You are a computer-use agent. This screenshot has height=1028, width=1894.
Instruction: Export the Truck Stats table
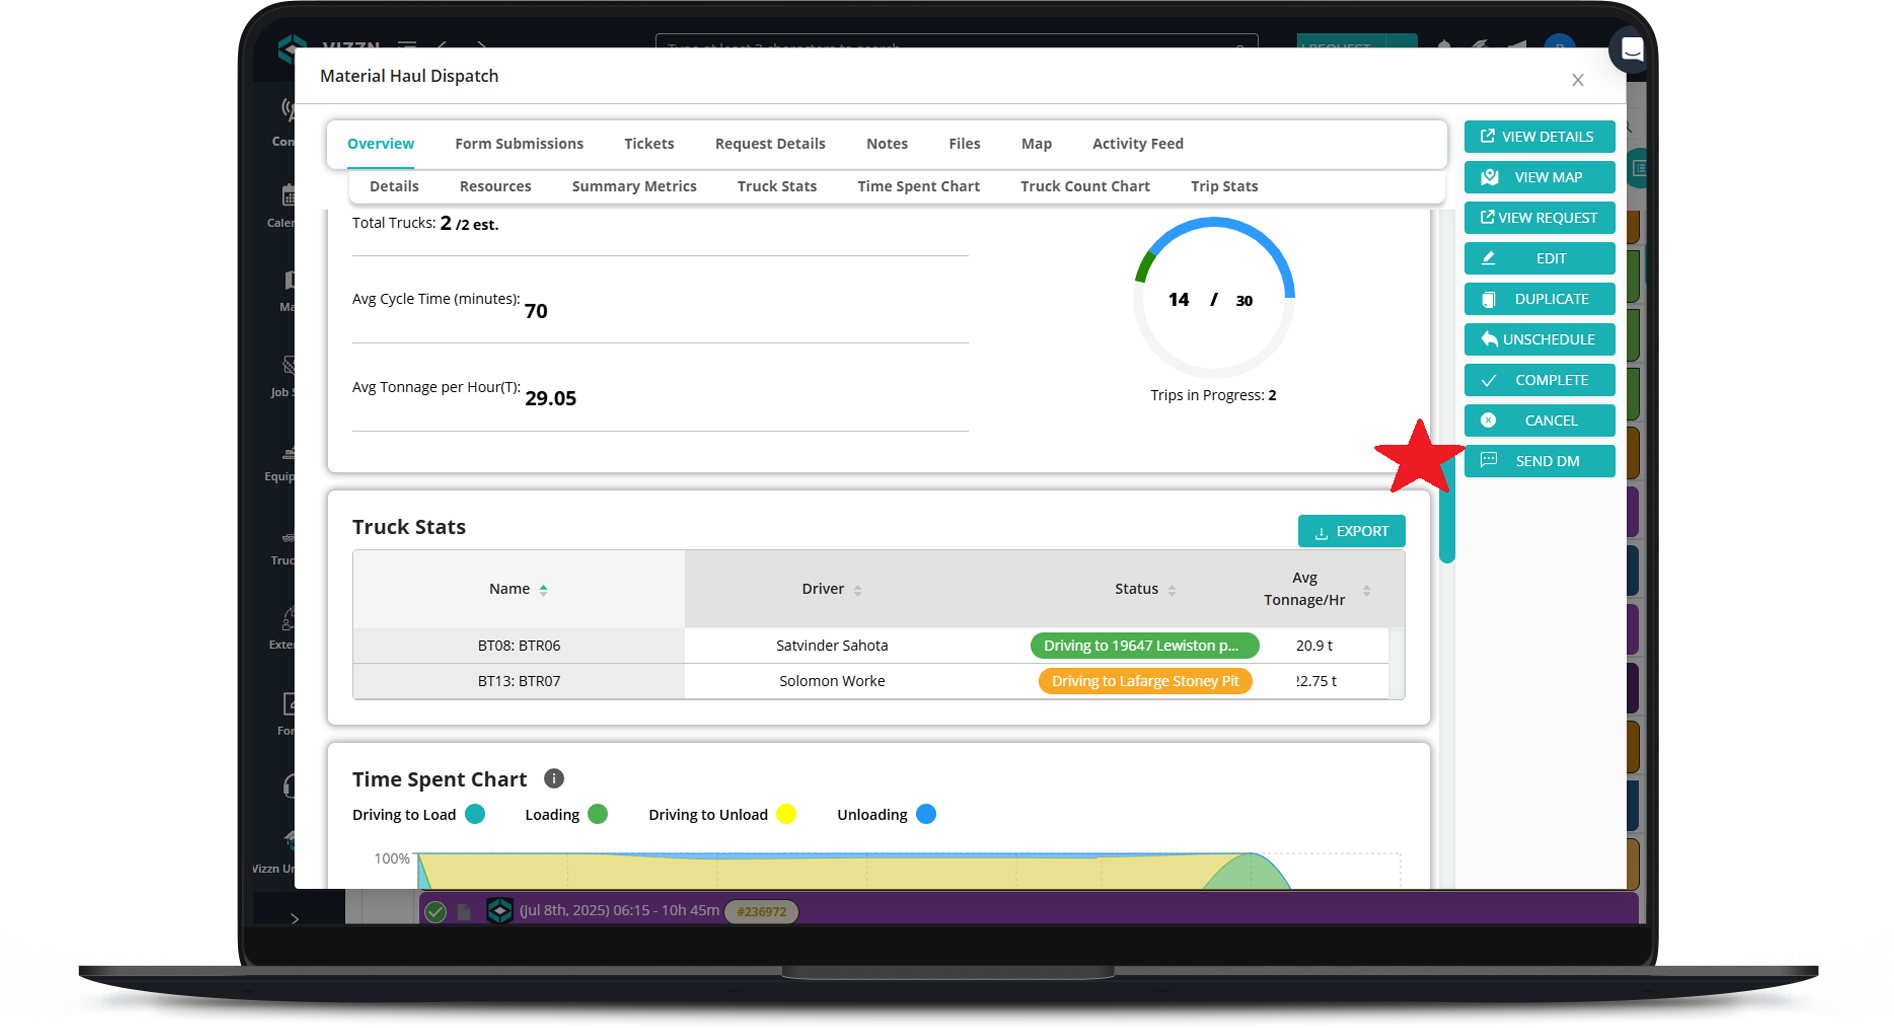click(x=1351, y=531)
